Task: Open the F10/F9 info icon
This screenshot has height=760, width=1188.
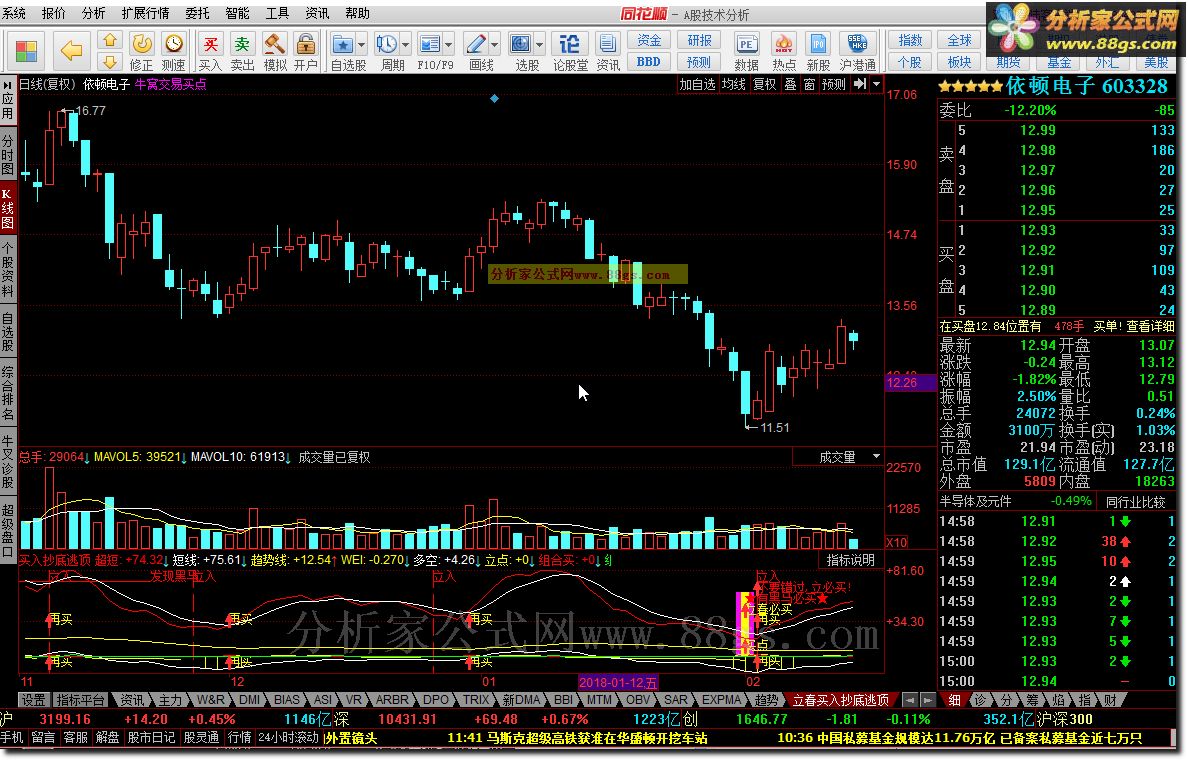Action: click(x=430, y=45)
